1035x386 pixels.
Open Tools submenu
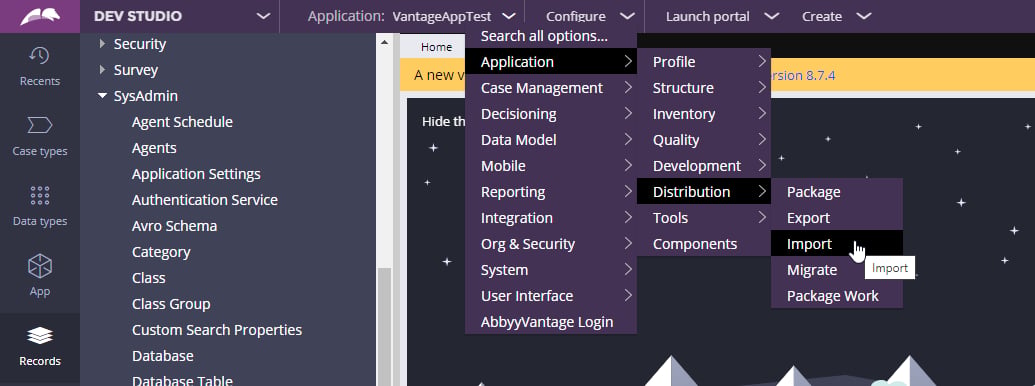(x=704, y=218)
